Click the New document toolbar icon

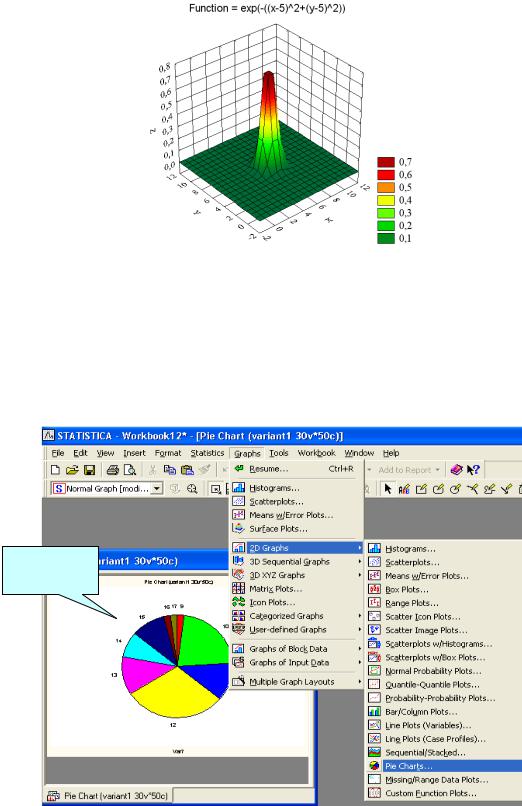click(x=55, y=469)
